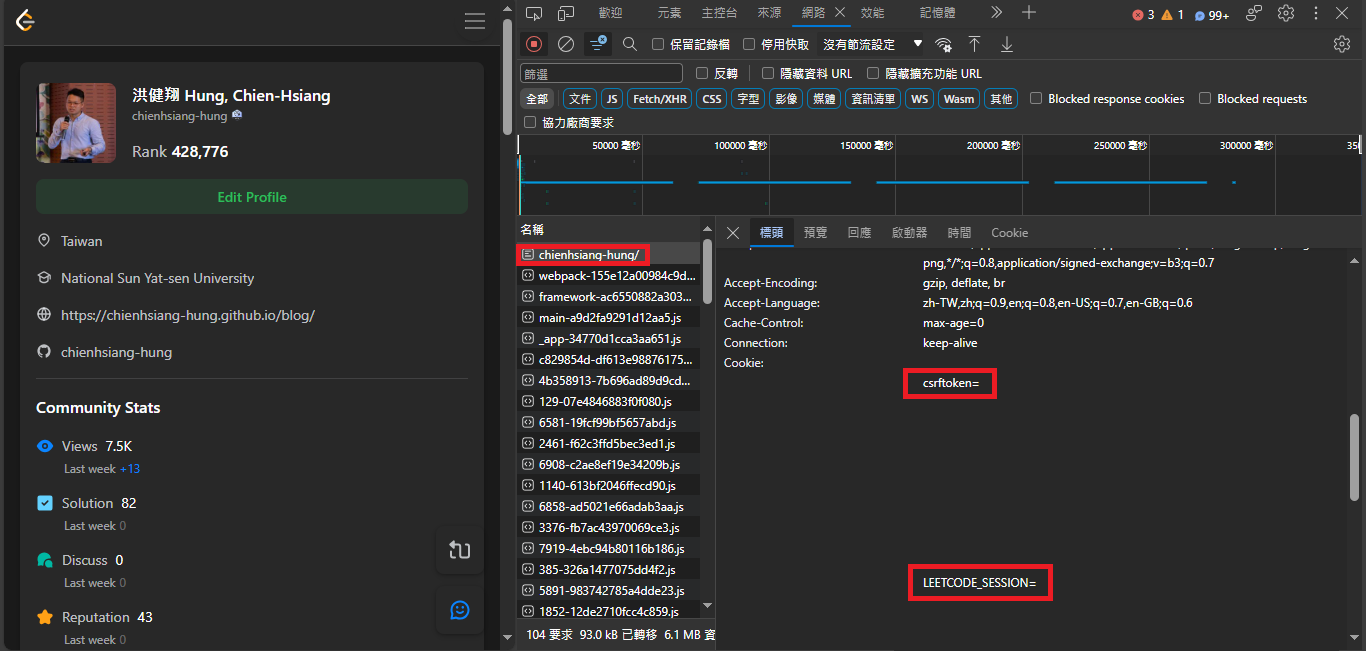
Task: Tick the 隱藏擴充功能 URL checkbox
Action: (873, 73)
